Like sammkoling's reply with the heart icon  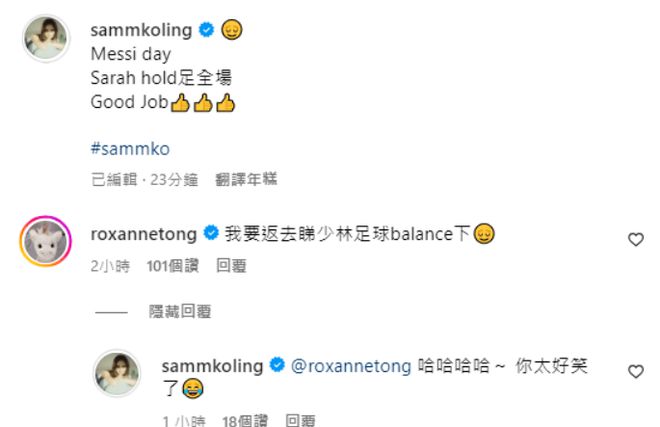635,371
